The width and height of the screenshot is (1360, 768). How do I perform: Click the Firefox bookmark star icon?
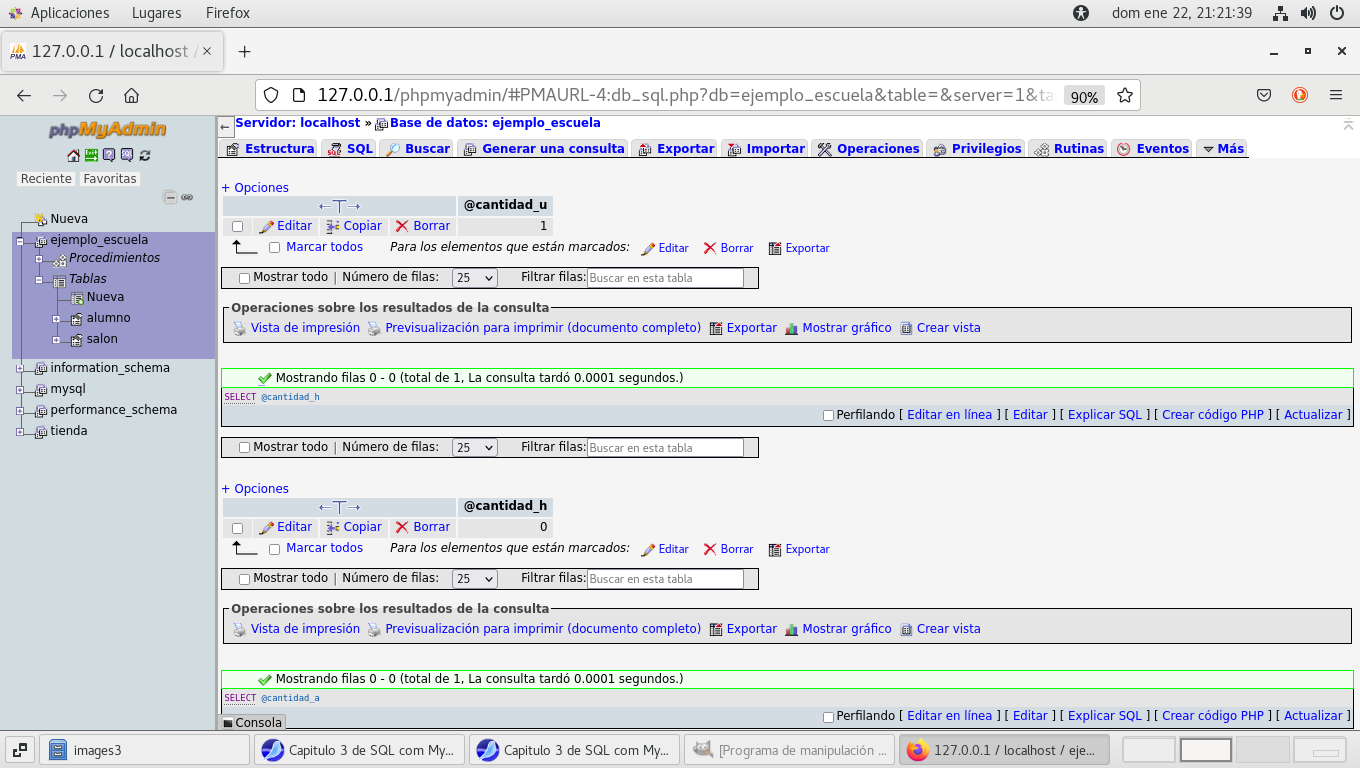pyautogui.click(x=1125, y=96)
